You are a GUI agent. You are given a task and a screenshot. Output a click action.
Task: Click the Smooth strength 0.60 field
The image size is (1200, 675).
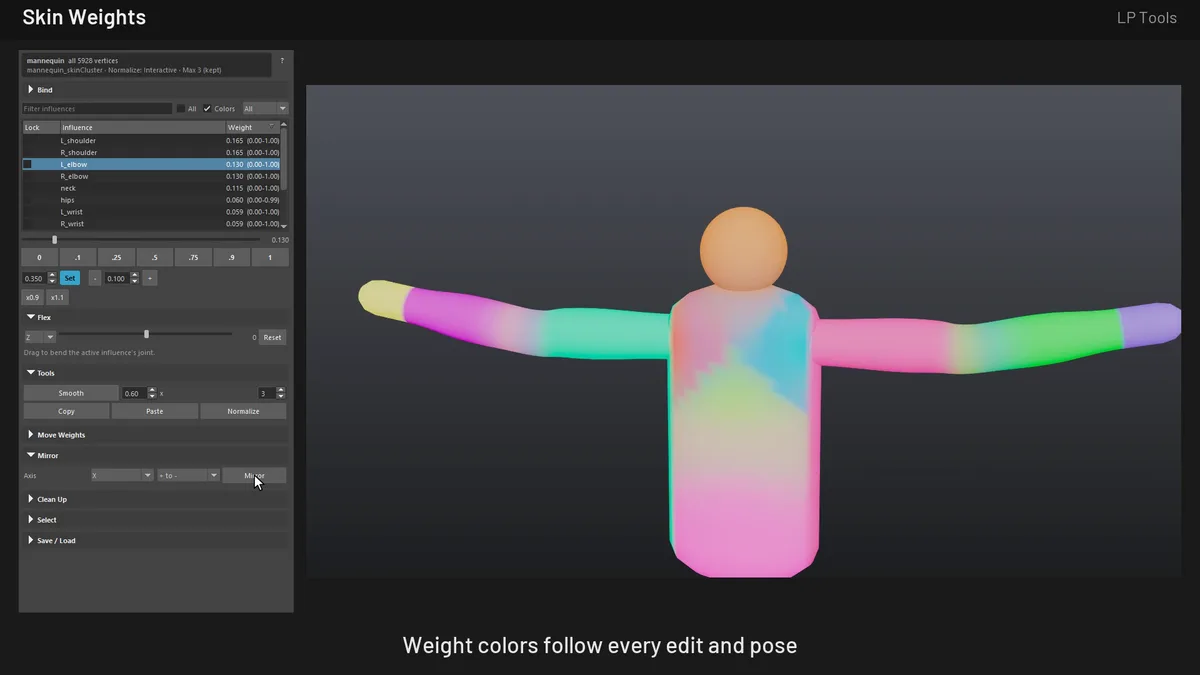click(x=133, y=394)
